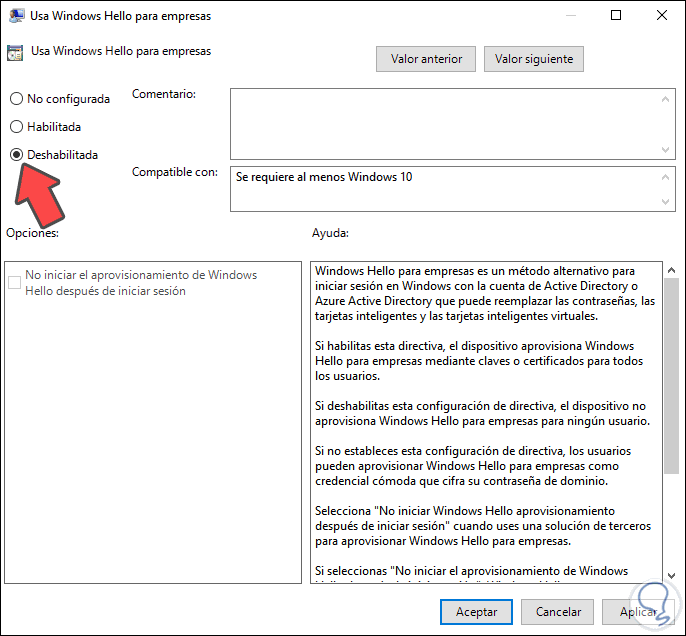Click help paragraph starting 'Si deshabilitas esta configuración'
Viewport: 686px width, 636px height.
(x=483, y=413)
